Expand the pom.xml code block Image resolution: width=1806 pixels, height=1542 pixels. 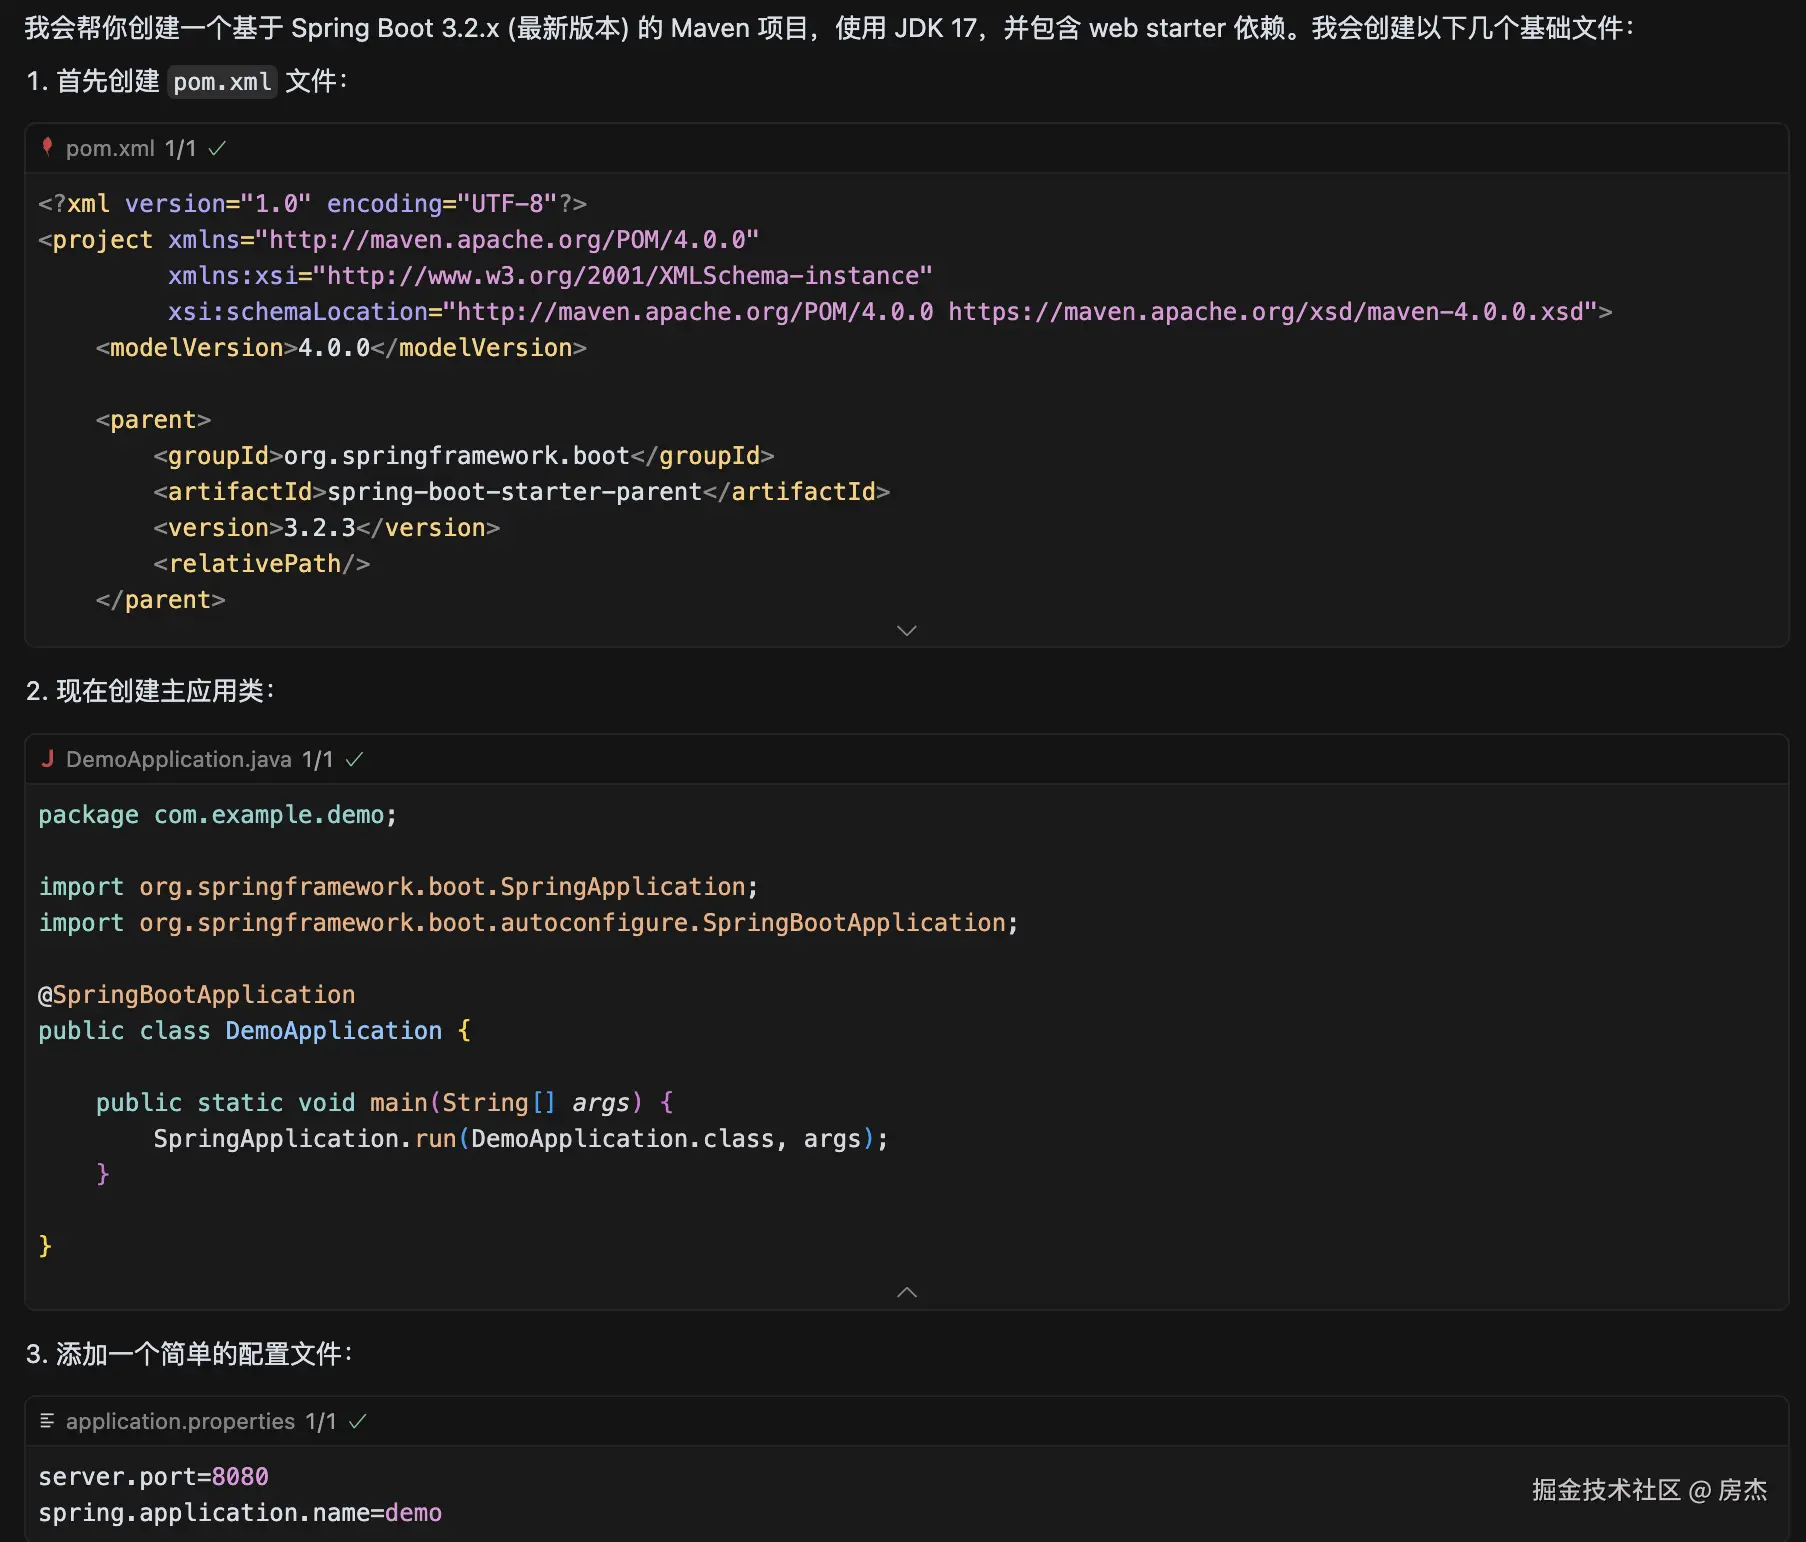(x=907, y=630)
